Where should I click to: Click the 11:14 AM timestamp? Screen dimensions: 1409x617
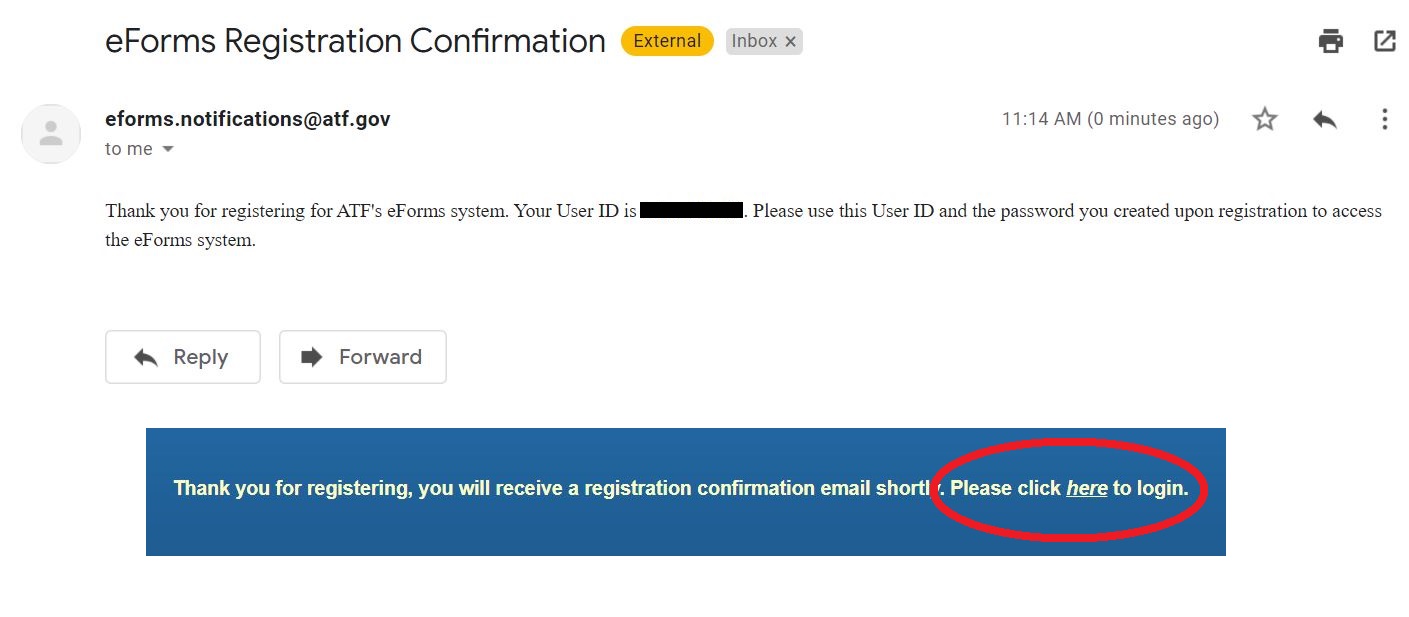tap(1110, 119)
